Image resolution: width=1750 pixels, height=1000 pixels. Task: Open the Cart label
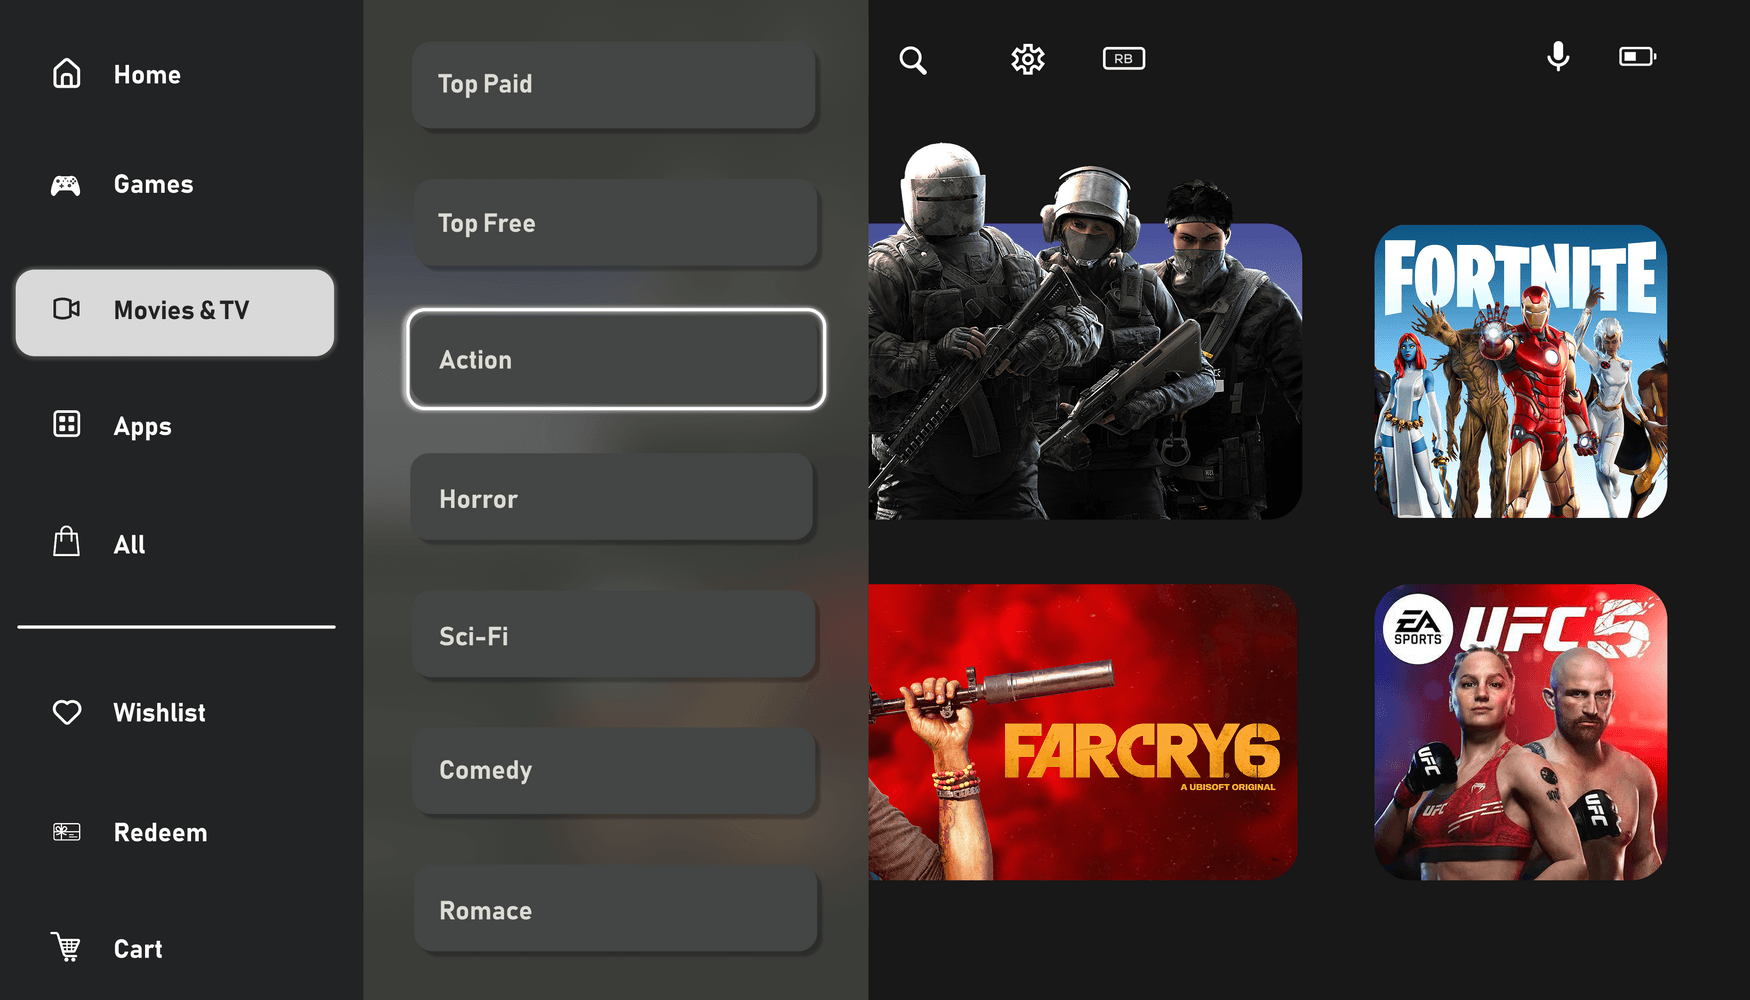pos(138,949)
